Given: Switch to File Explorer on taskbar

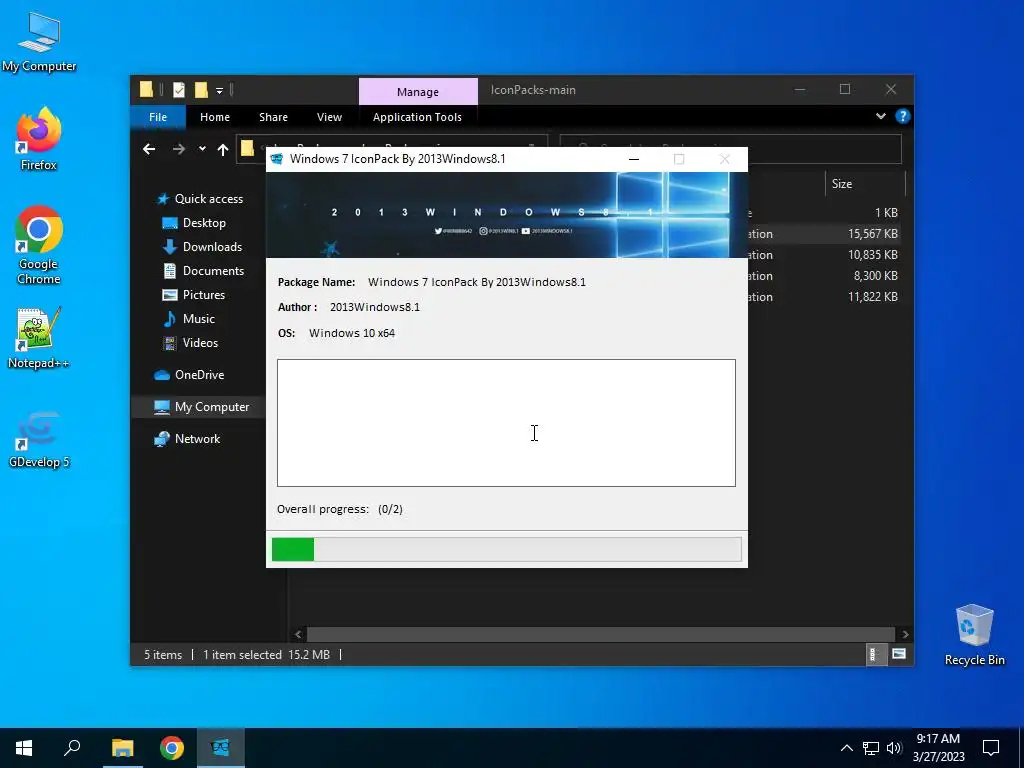Looking at the screenshot, I should point(122,748).
